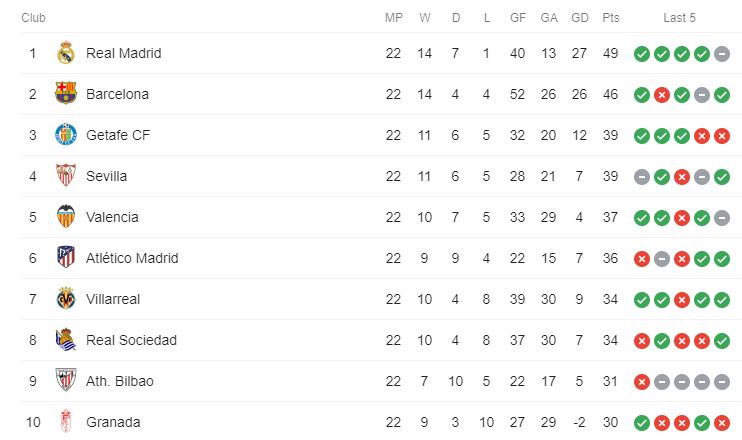This screenshot has width=742, height=440.
Task: Click the Getafe CF club crest
Action: tap(66, 134)
